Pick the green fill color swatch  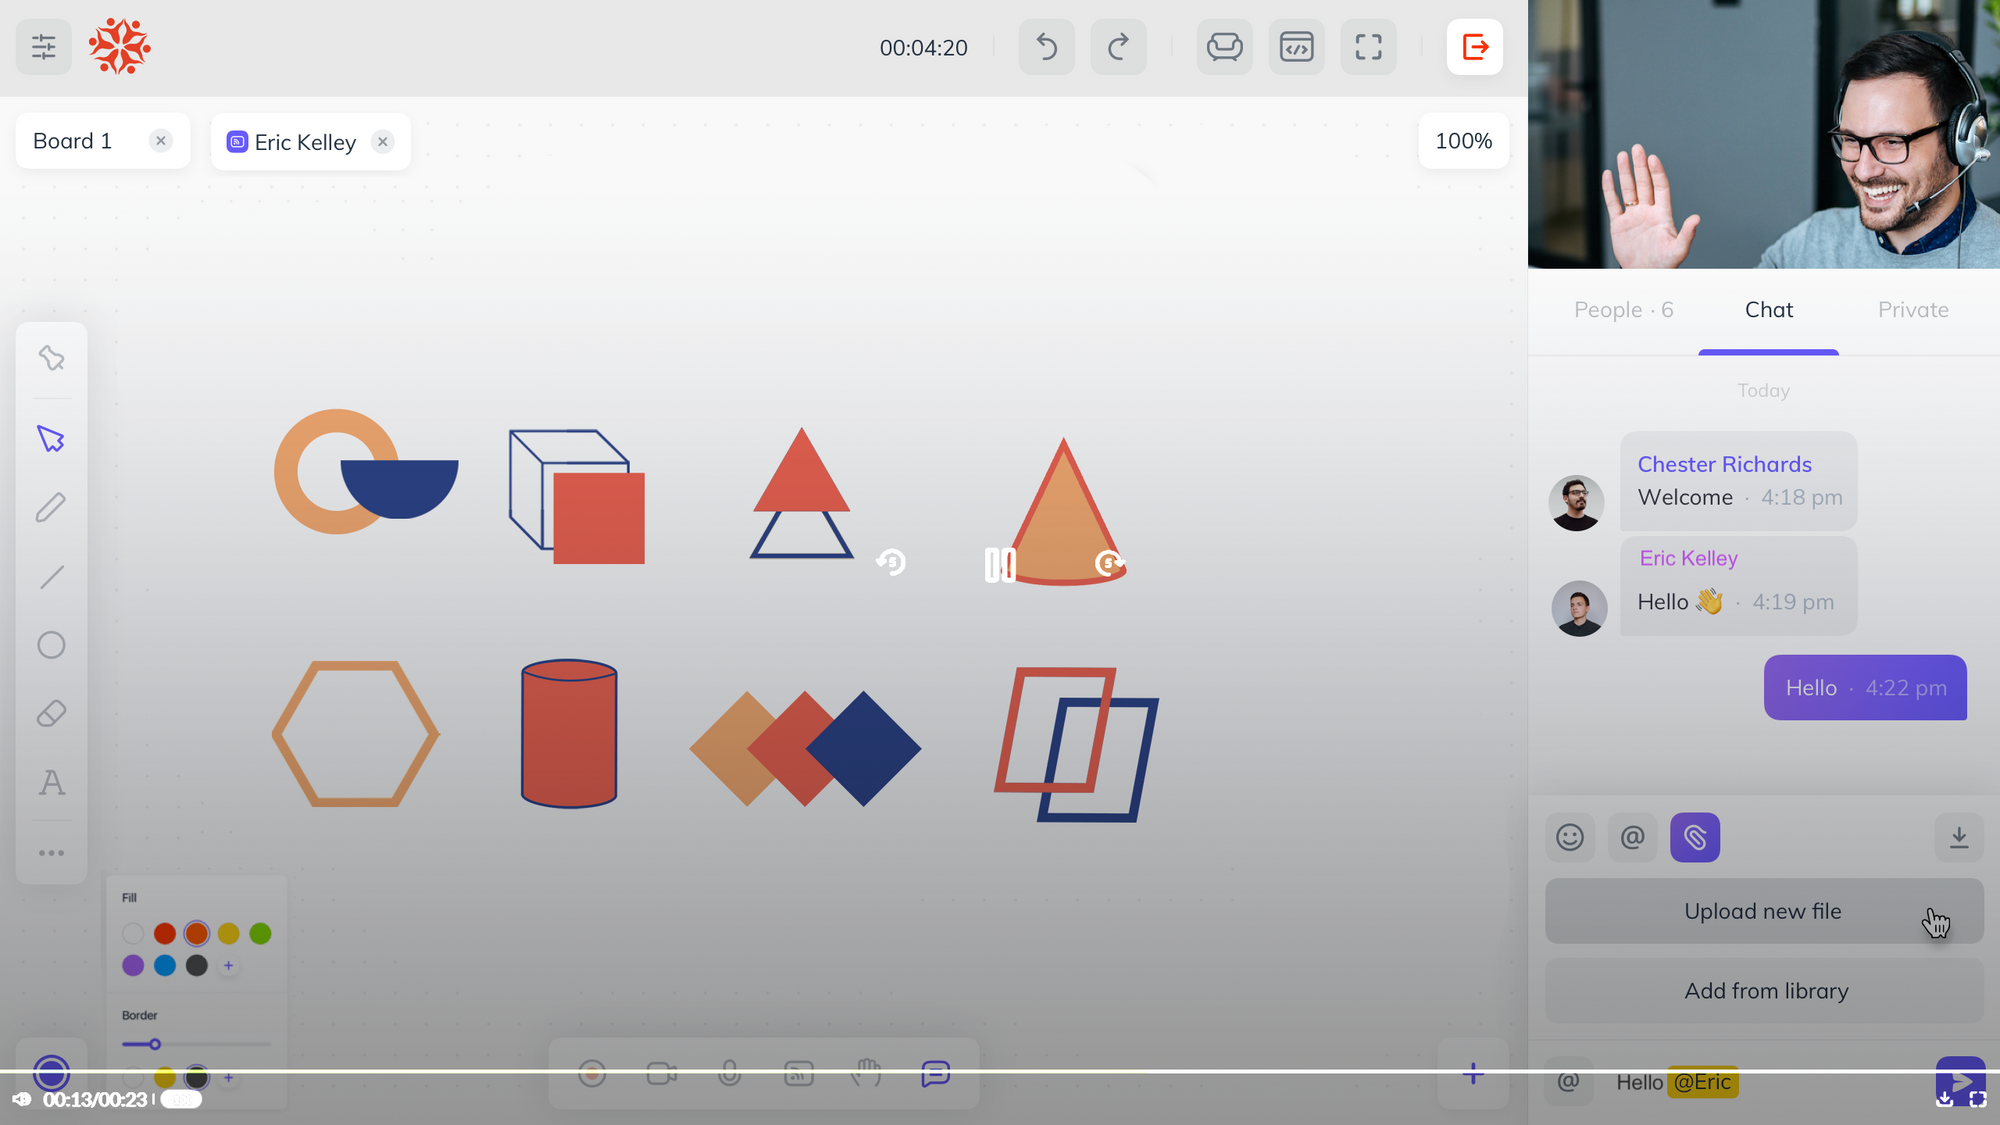pos(260,933)
